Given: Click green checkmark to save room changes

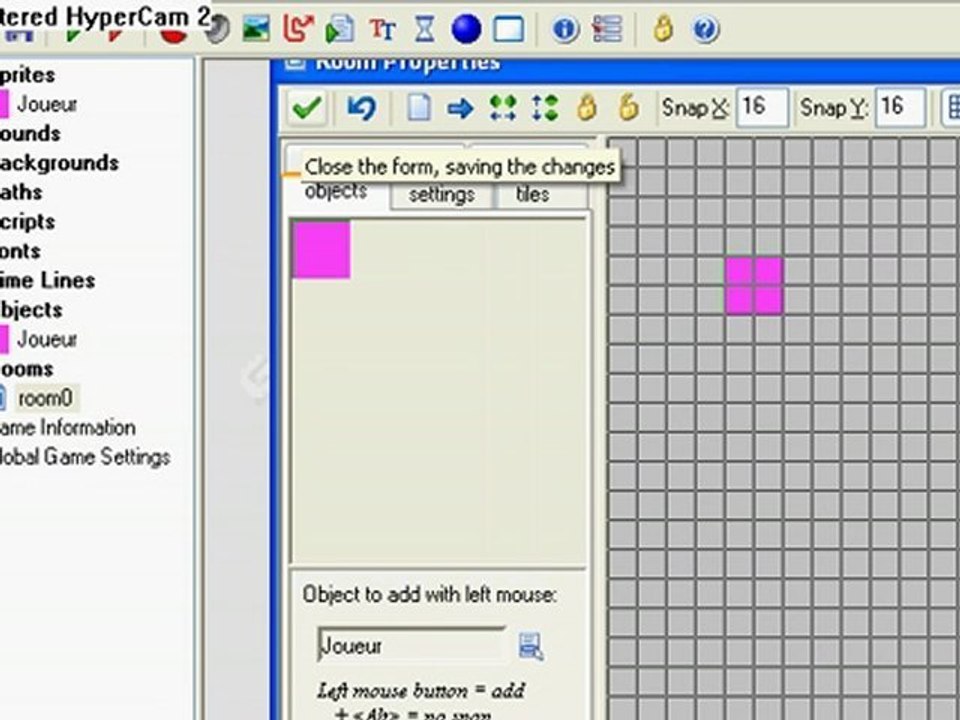Looking at the screenshot, I should point(307,108).
